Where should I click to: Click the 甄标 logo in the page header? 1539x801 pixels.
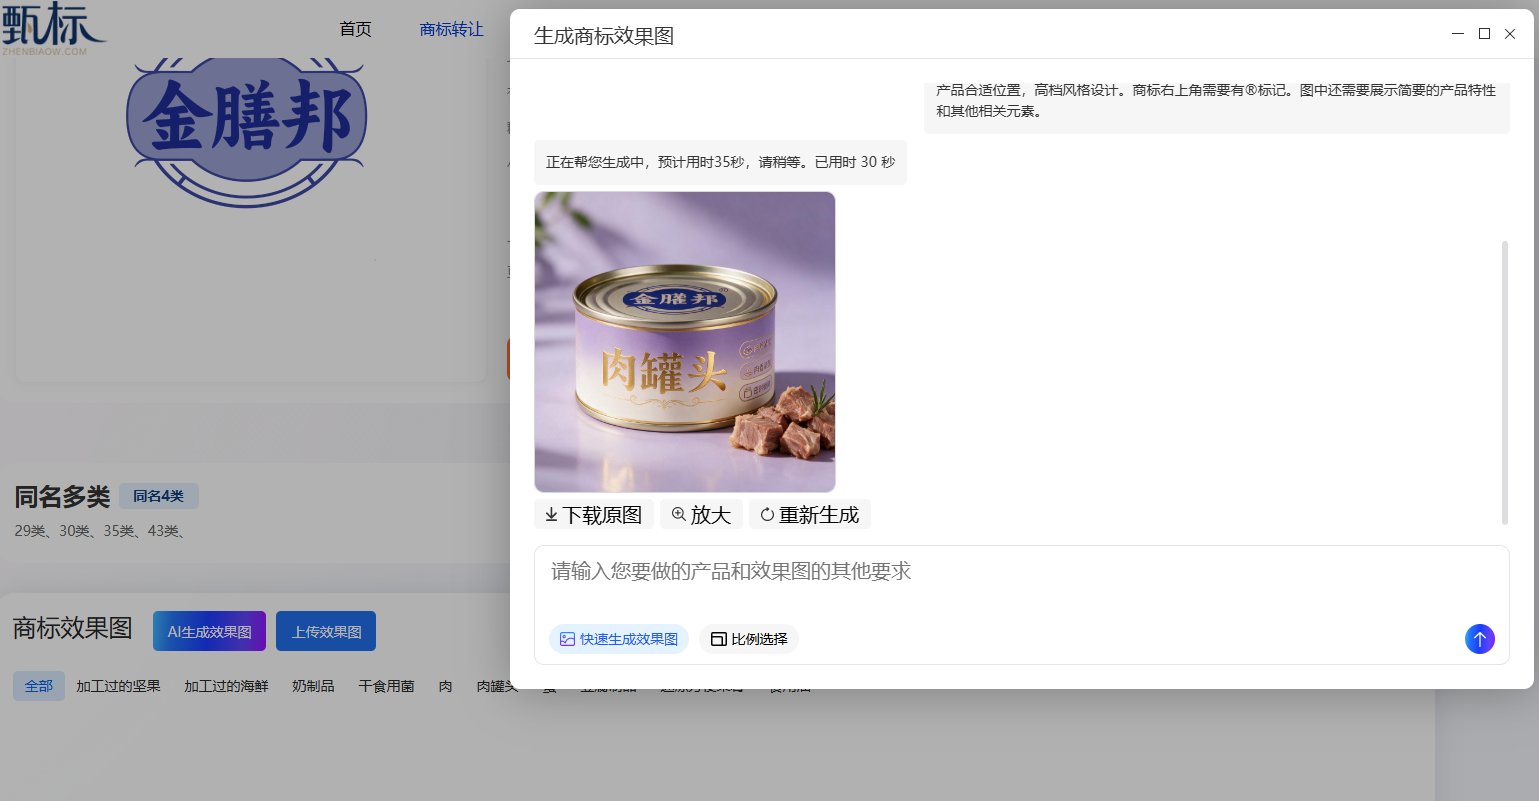52,28
